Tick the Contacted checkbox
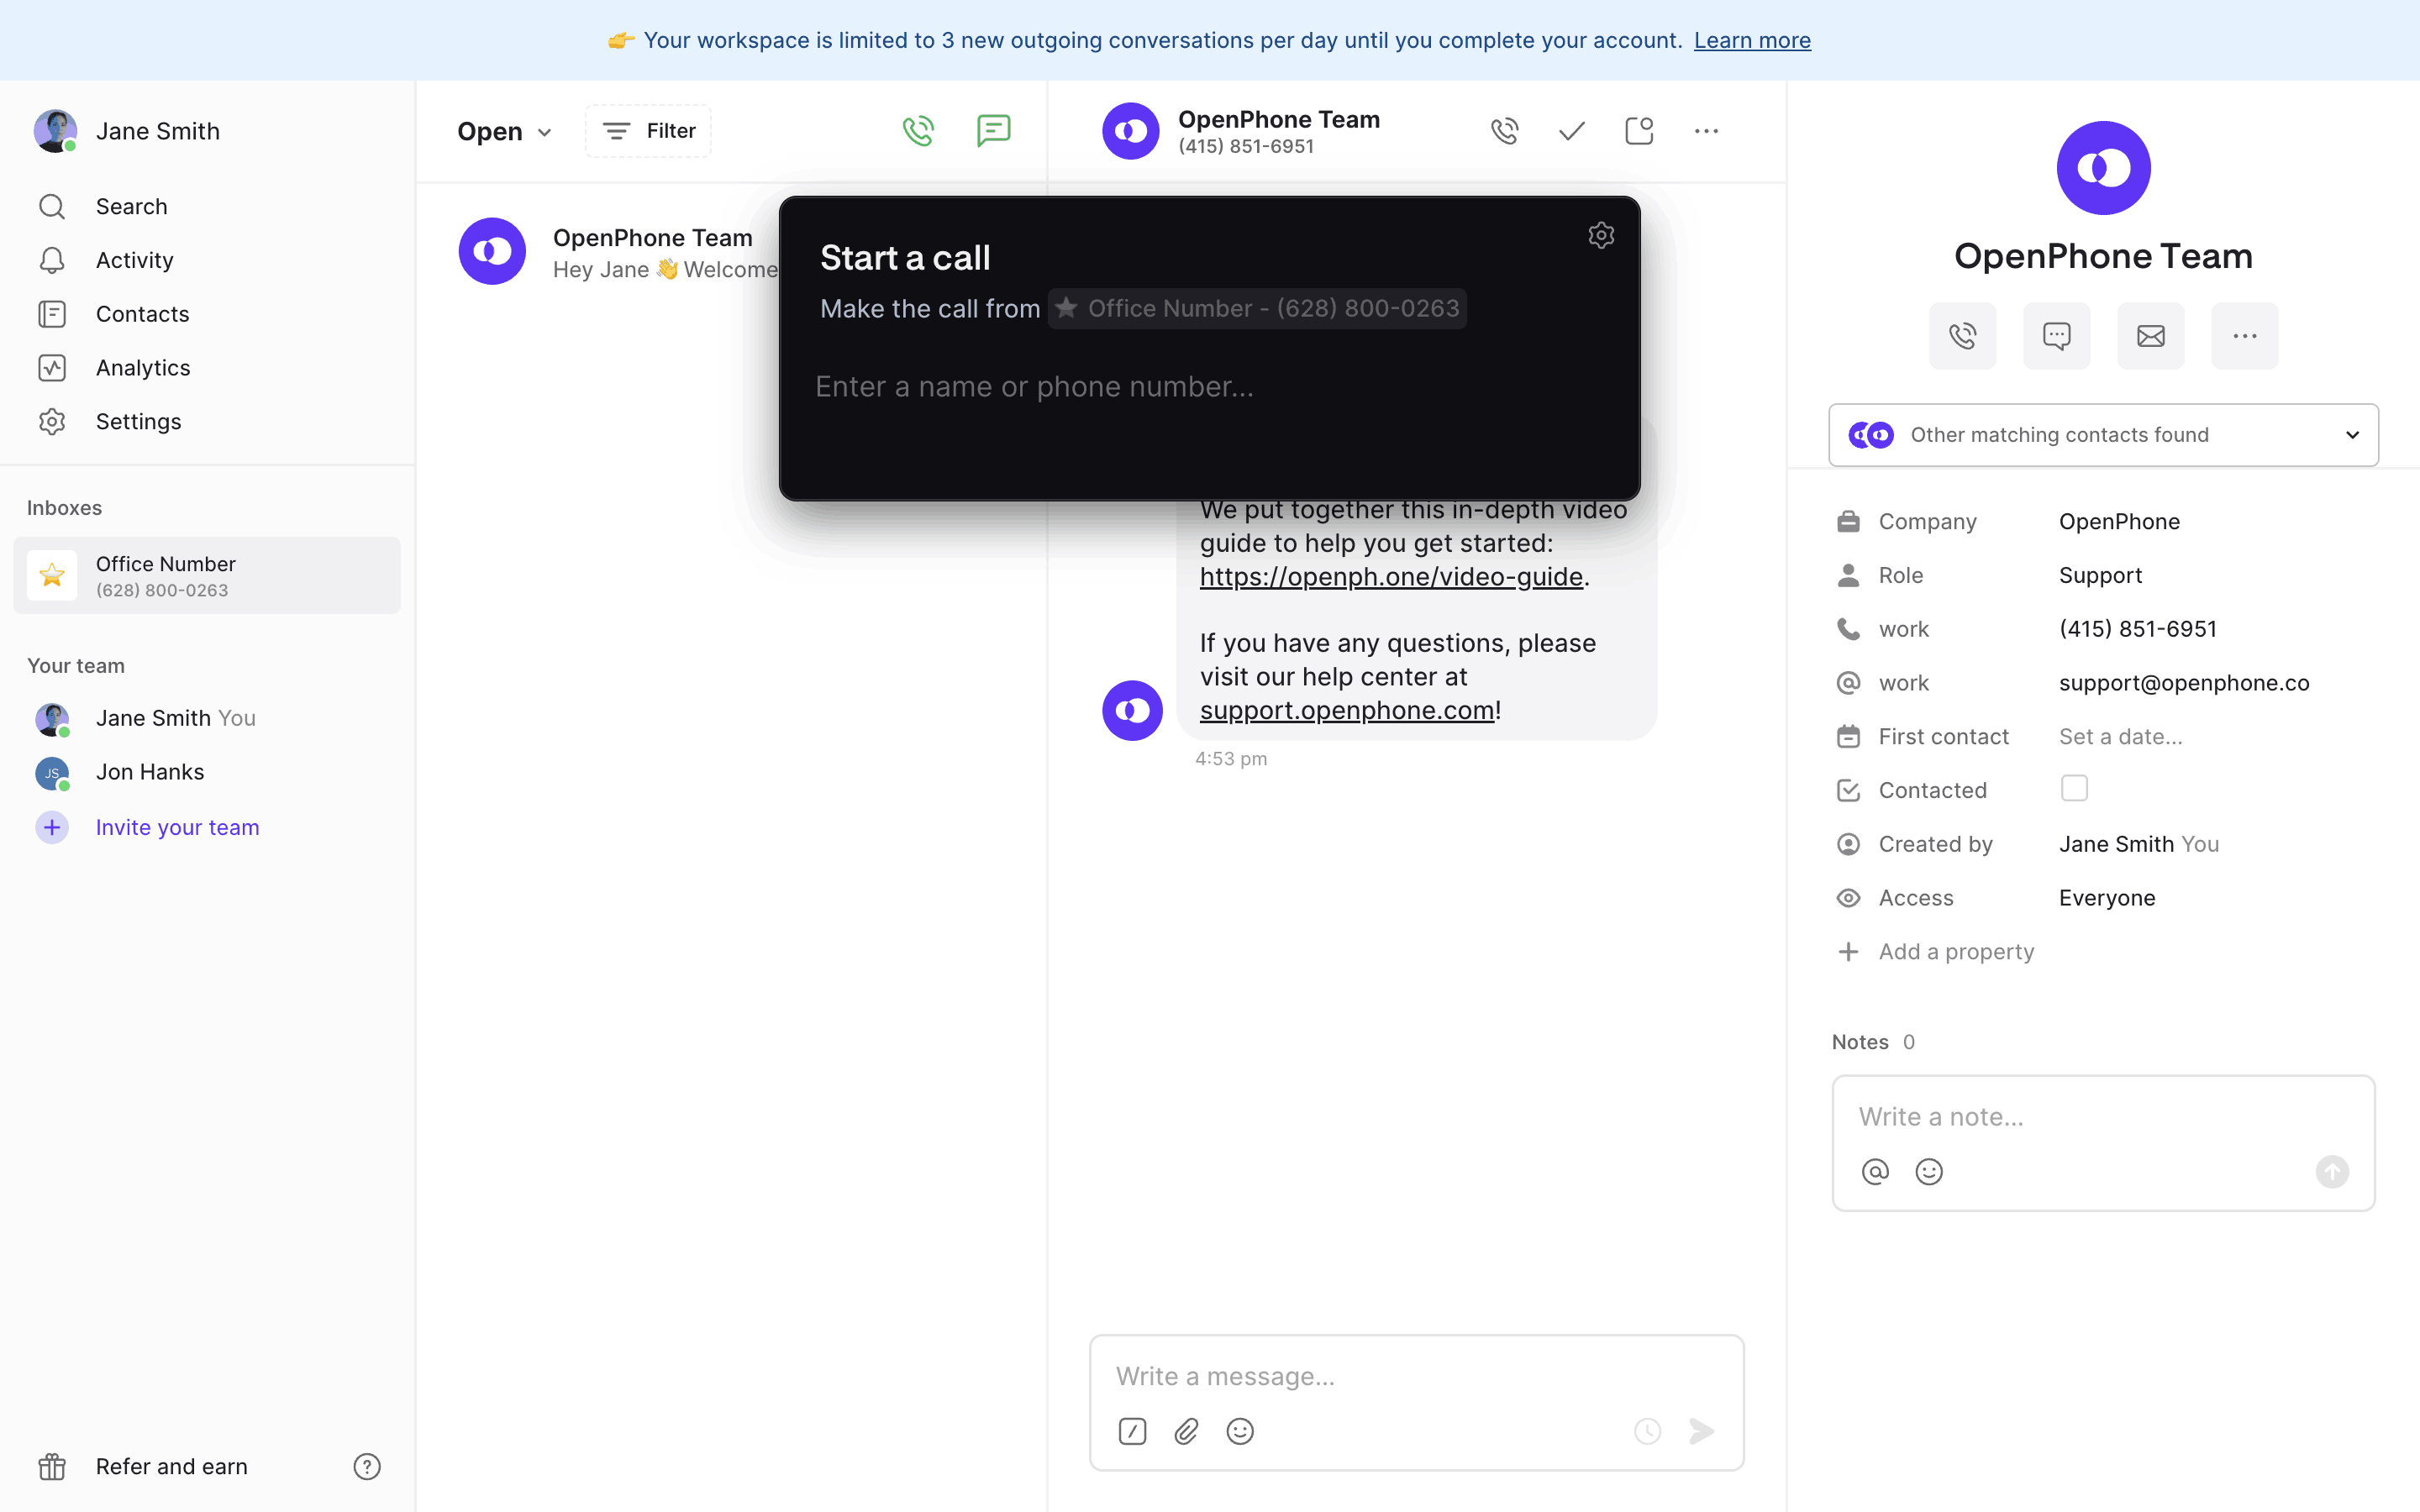 [2074, 789]
